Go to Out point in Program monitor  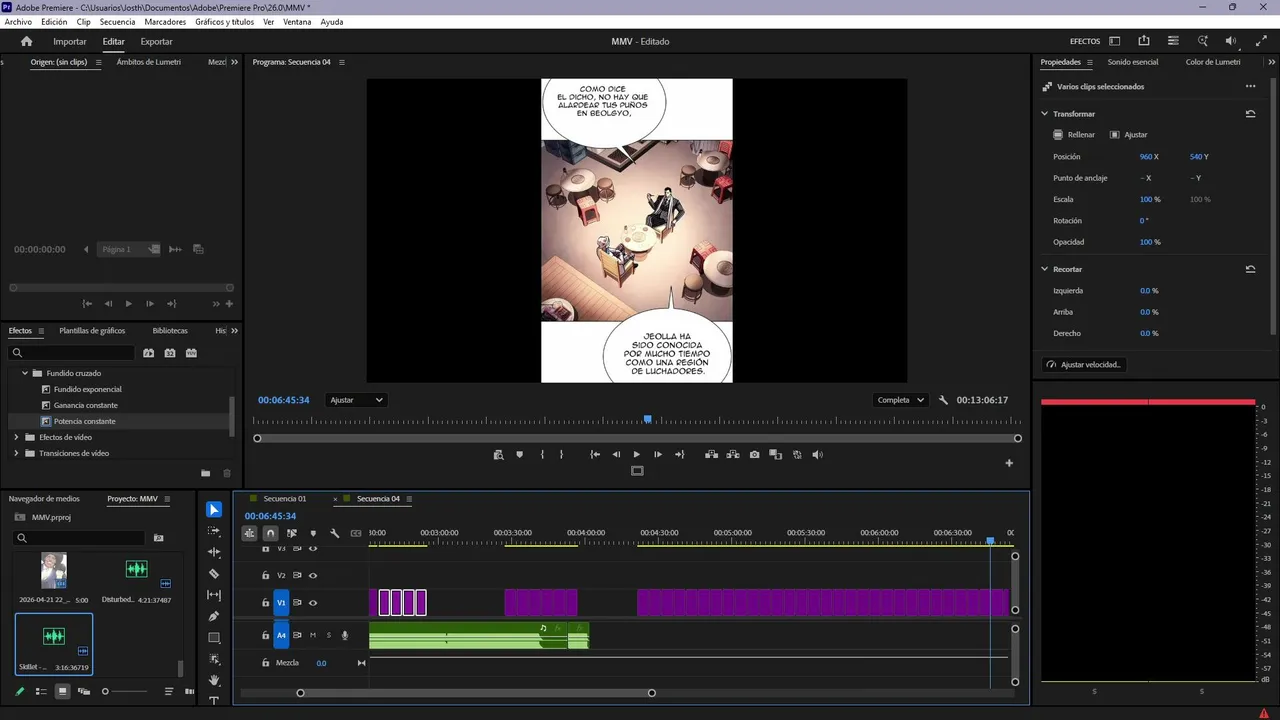[680, 454]
